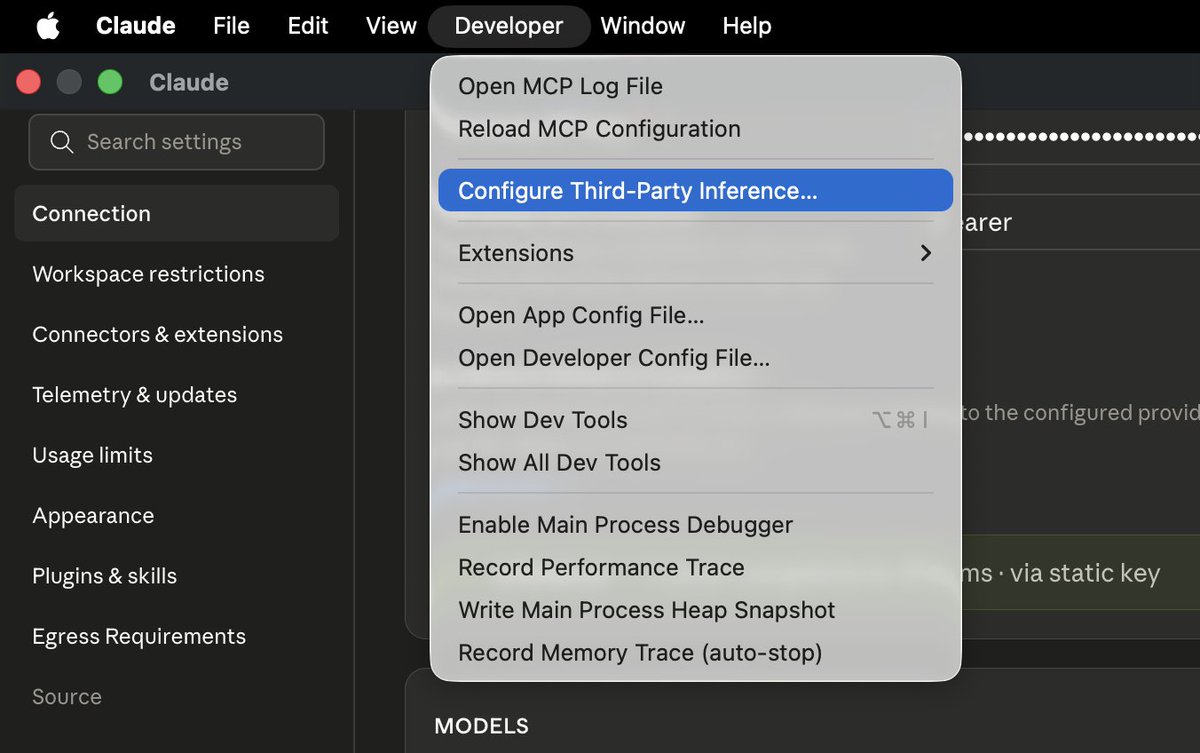The width and height of the screenshot is (1200, 753).
Task: Click the red close window button
Action: point(28,82)
